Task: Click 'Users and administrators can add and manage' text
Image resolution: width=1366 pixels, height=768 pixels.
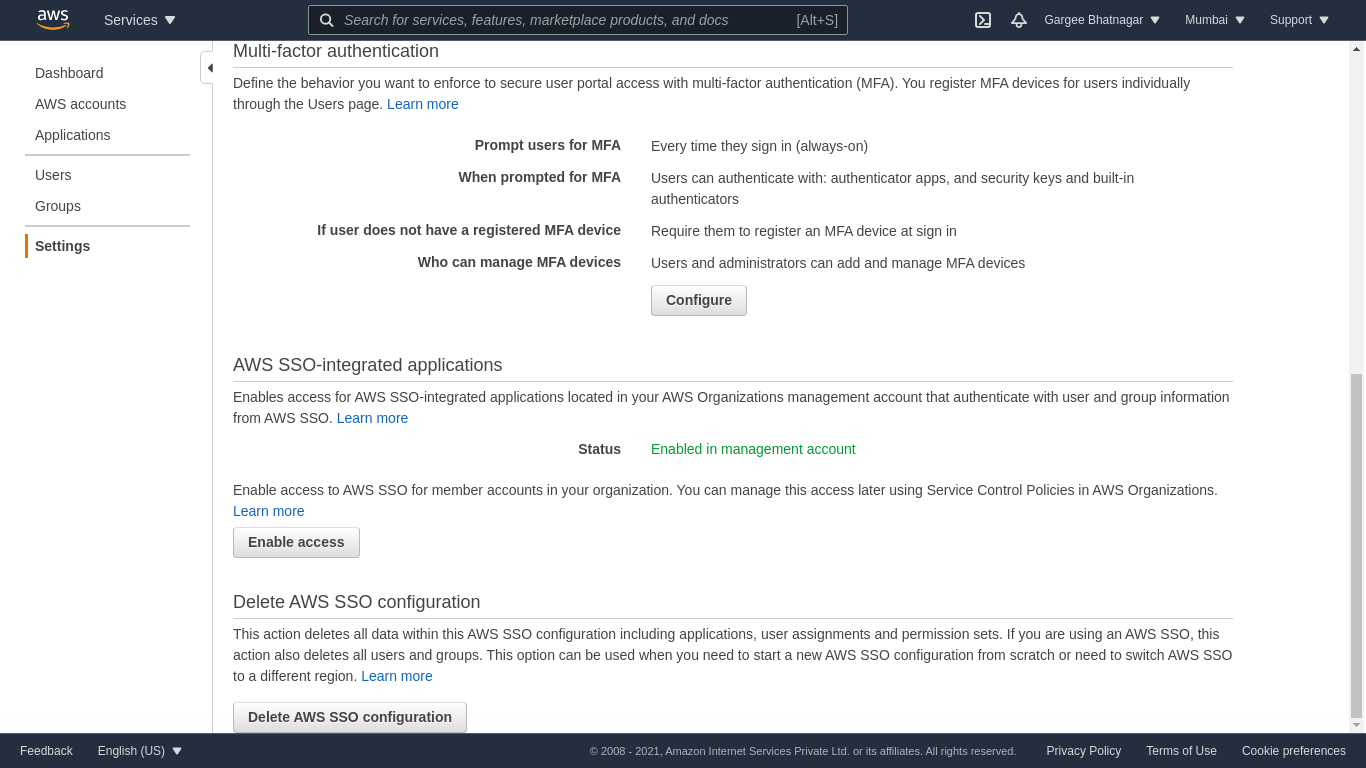Action: [x=838, y=263]
